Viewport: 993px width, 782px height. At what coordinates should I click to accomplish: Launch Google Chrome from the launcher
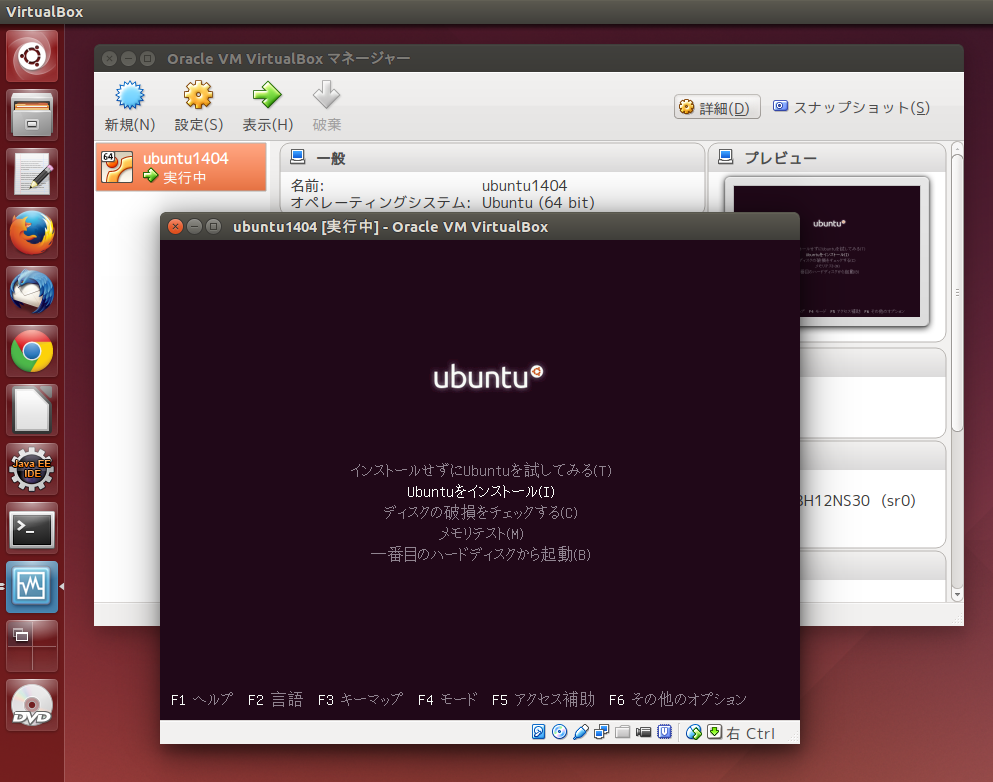[32, 351]
